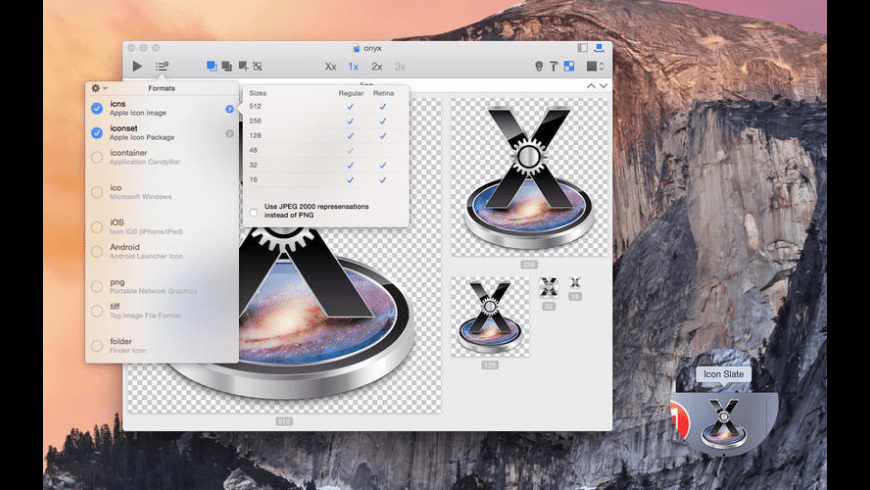Click the down chevron above preview
Viewport: 870px width, 490px height.
pos(603,85)
